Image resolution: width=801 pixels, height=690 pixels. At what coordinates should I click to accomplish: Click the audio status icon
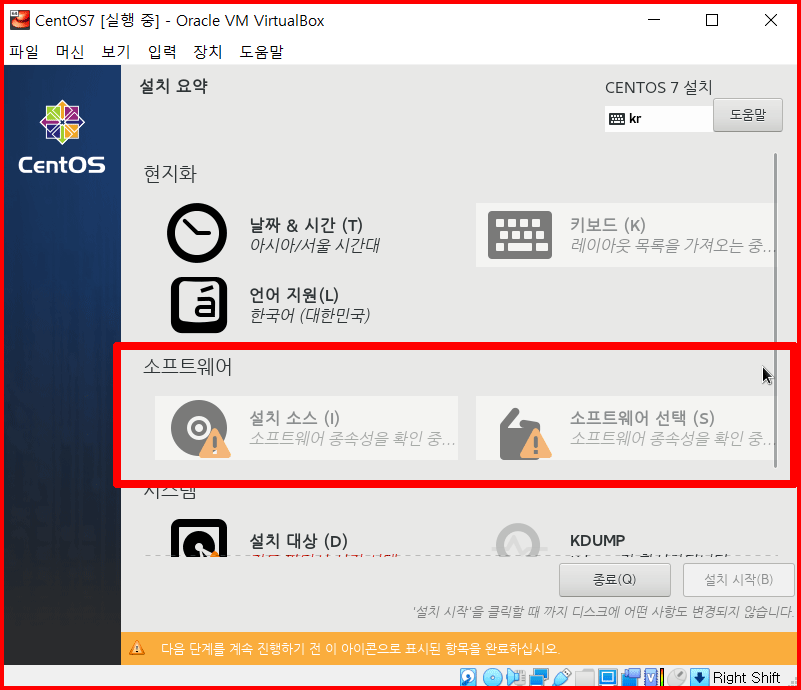click(516, 677)
